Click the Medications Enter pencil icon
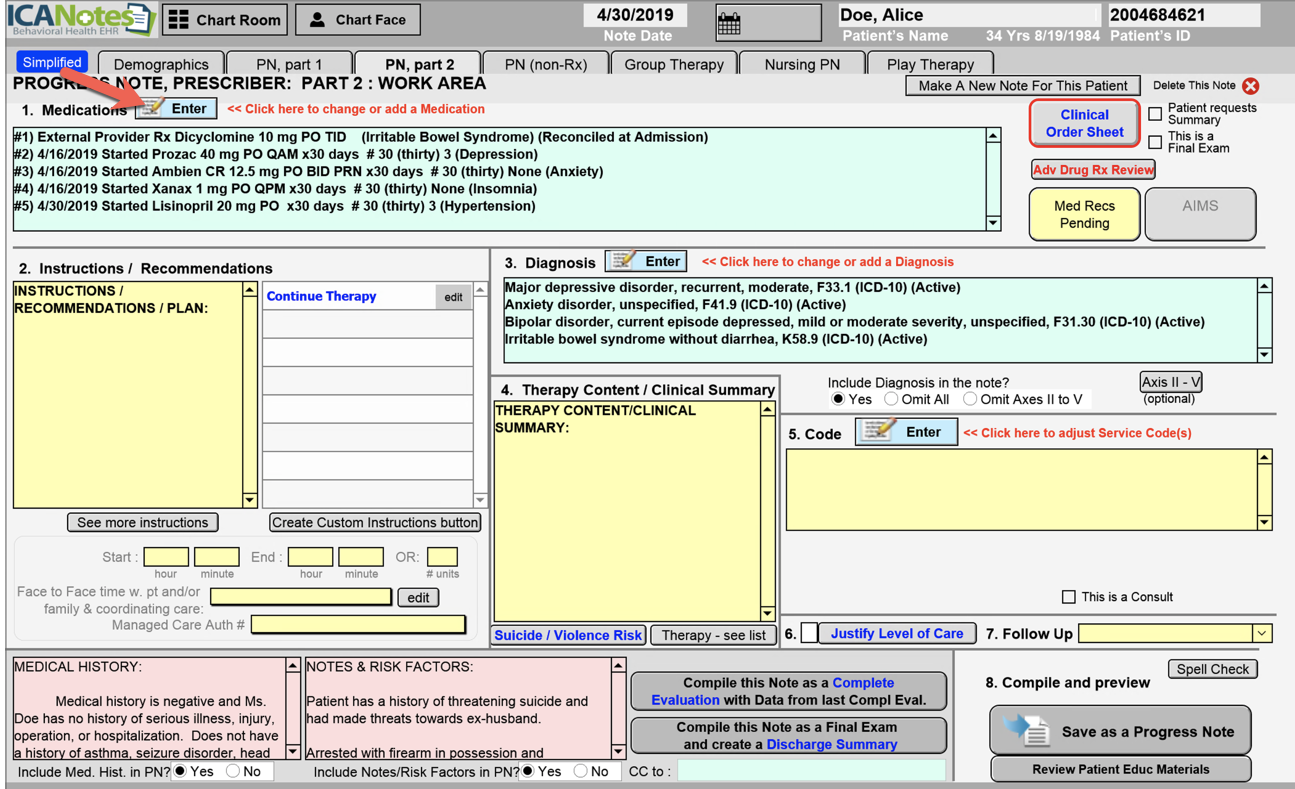This screenshot has width=1295, height=789. pyautogui.click(x=152, y=108)
